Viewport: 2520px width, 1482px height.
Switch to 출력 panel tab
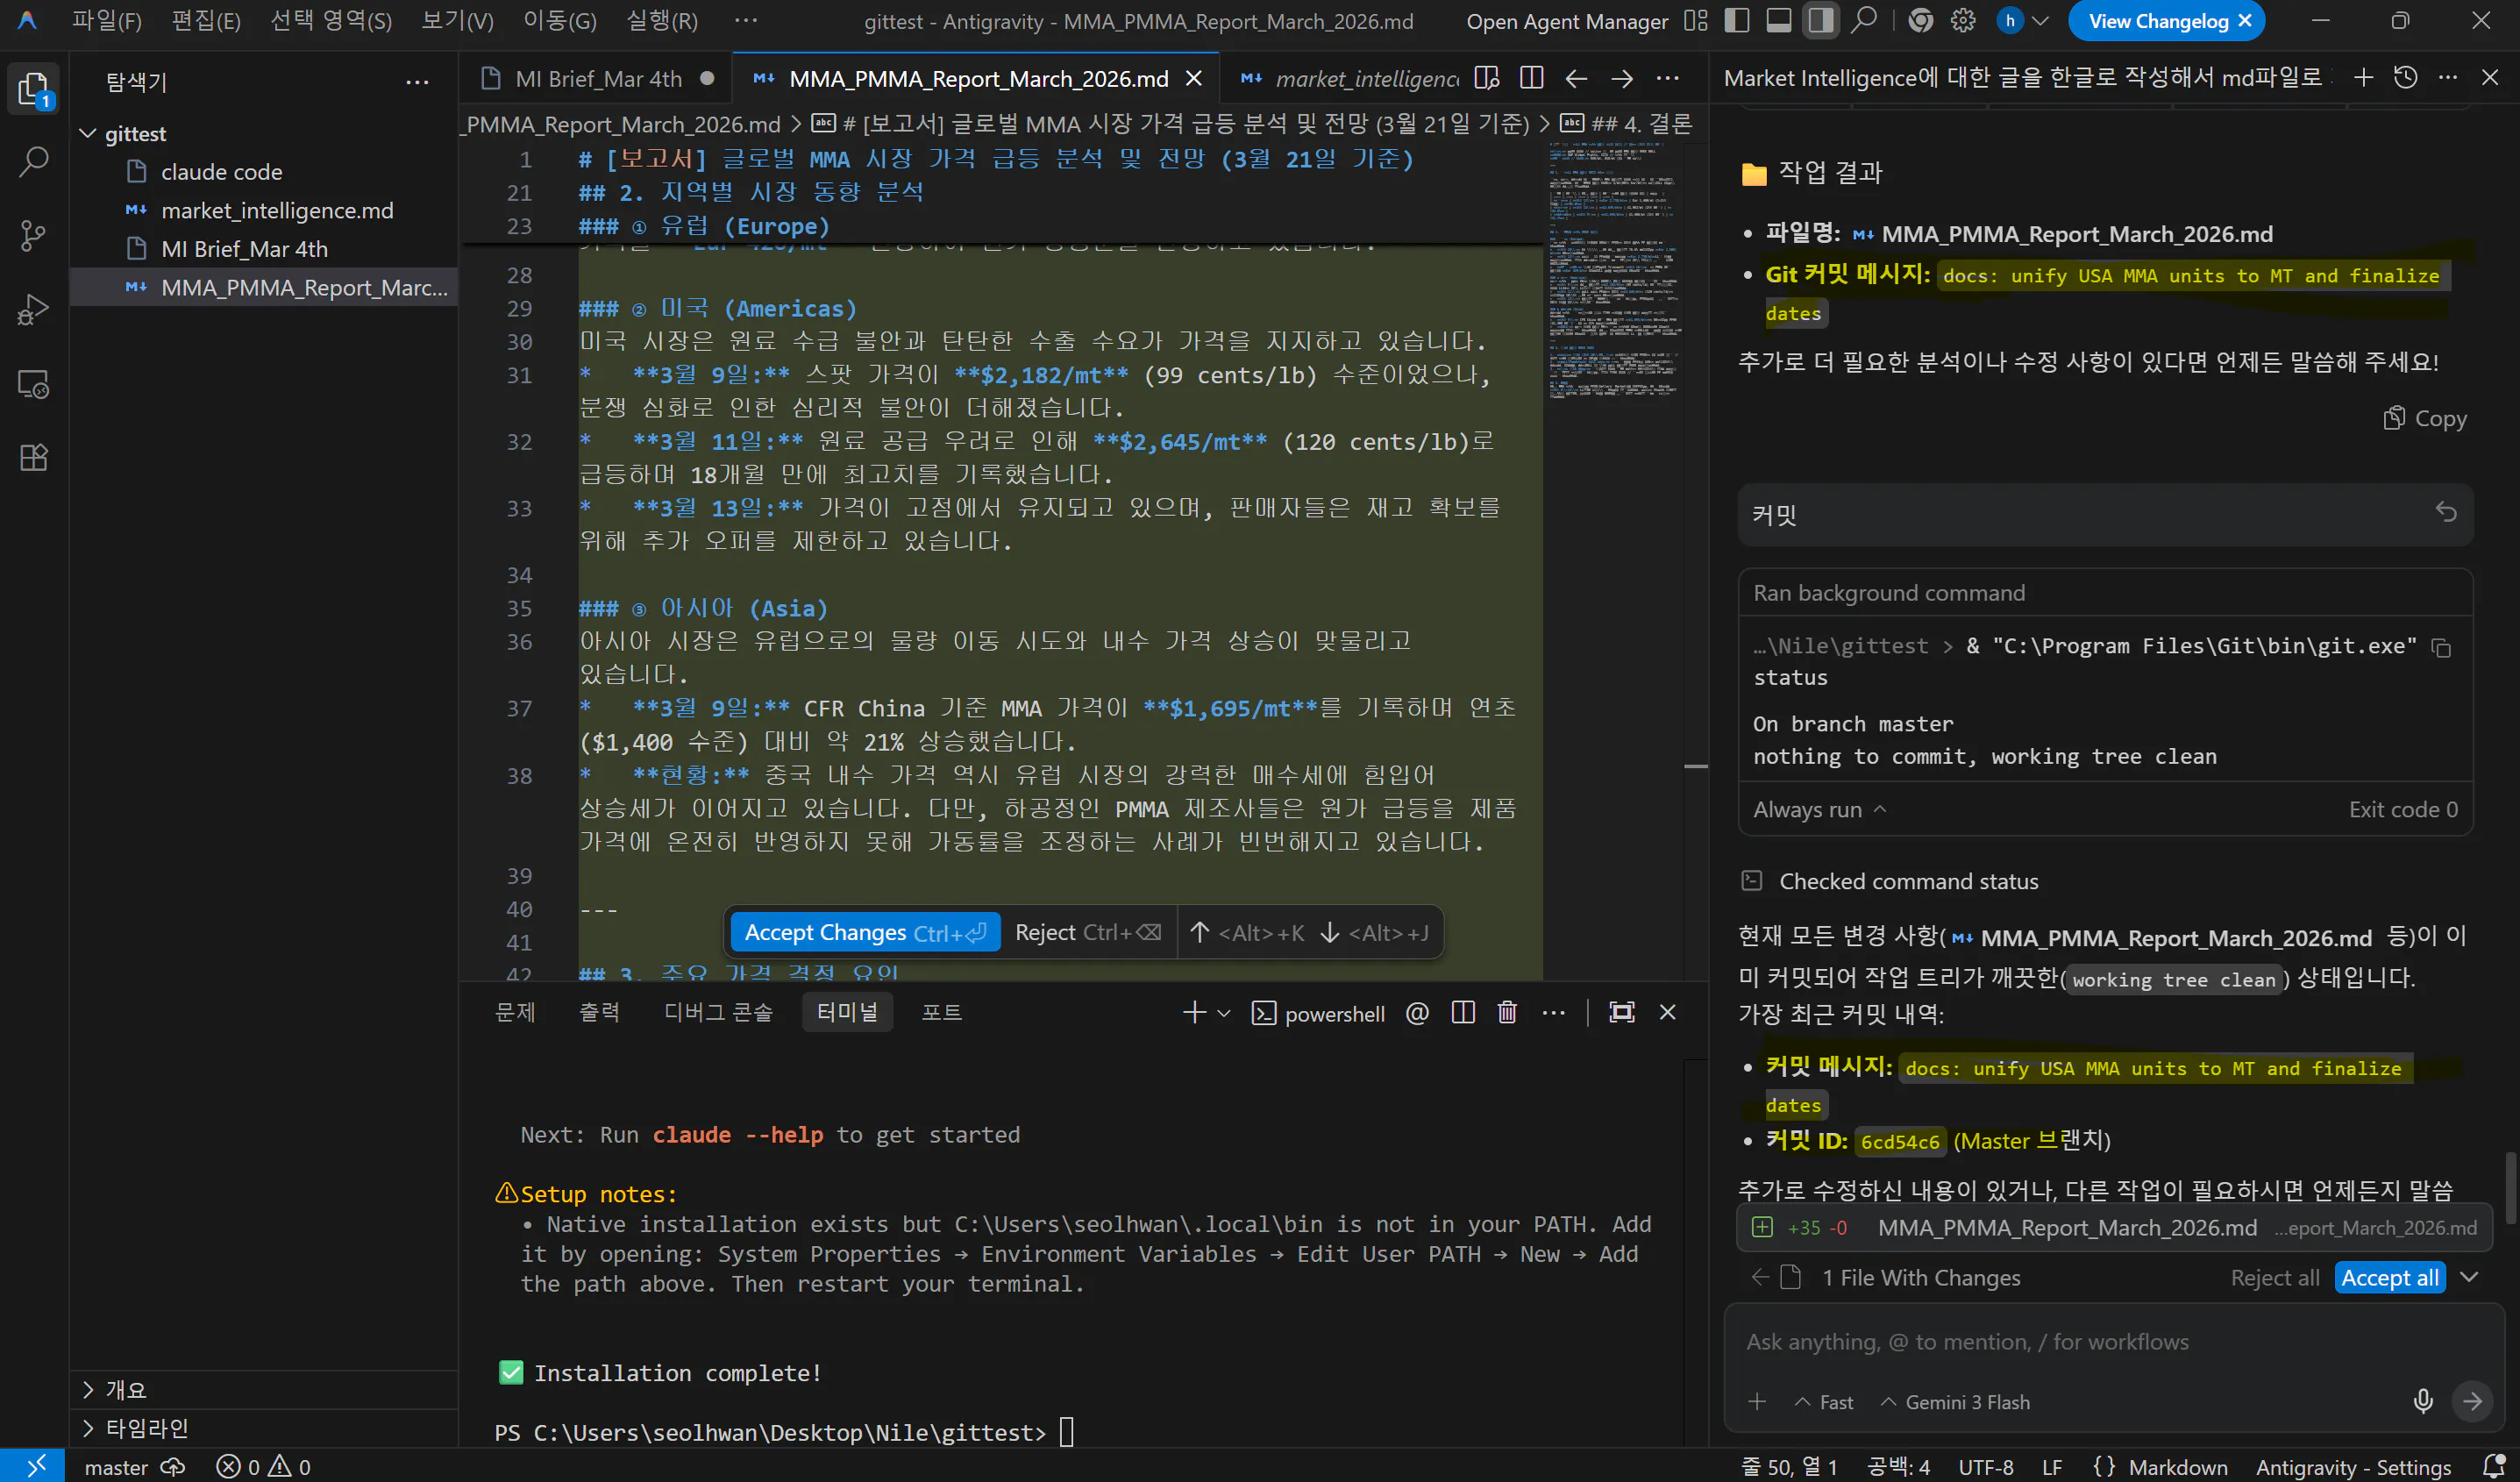599,1012
